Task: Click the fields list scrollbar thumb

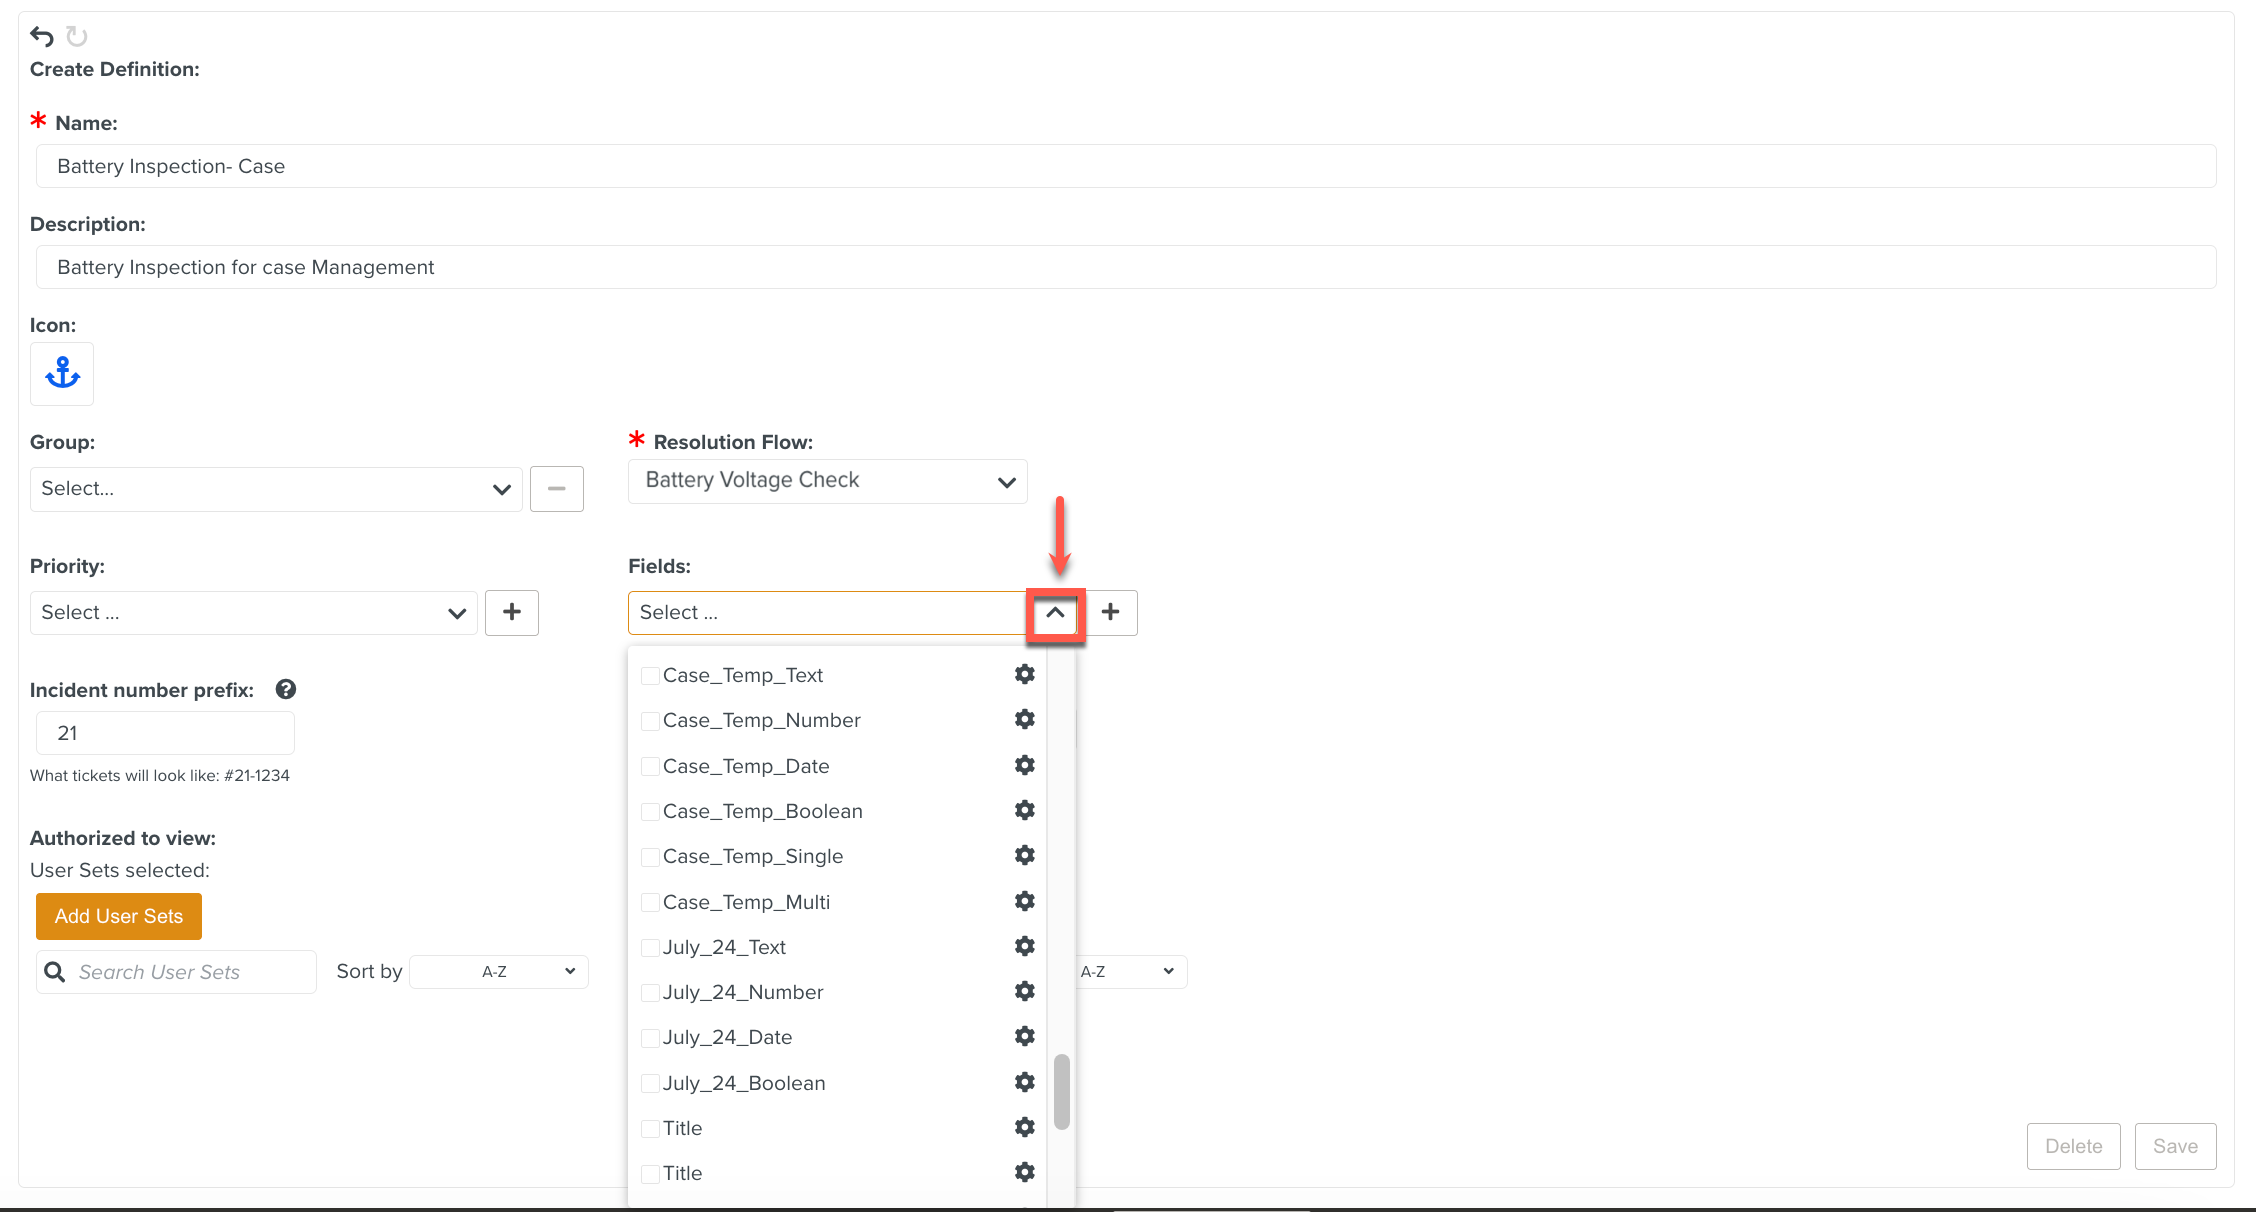Action: click(x=1062, y=1091)
